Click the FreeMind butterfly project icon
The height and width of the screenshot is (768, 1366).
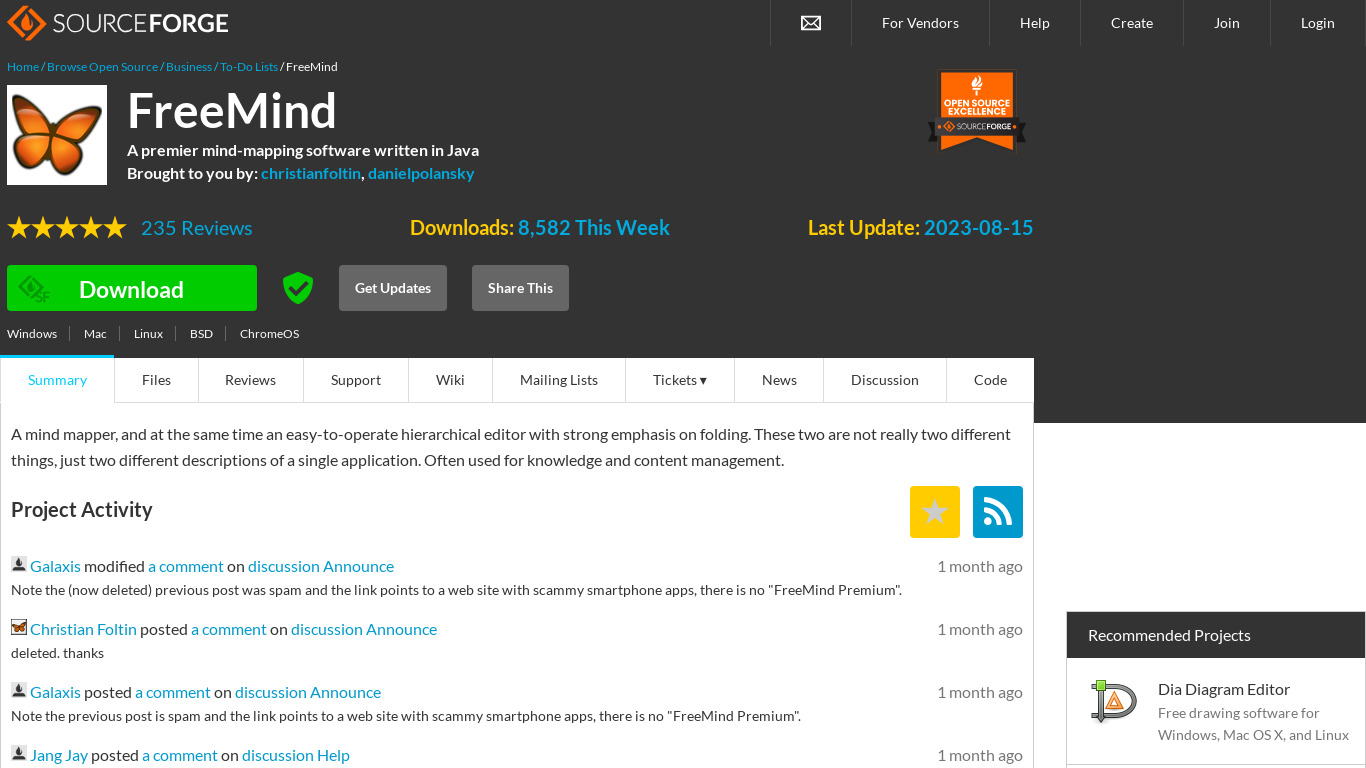pyautogui.click(x=57, y=135)
